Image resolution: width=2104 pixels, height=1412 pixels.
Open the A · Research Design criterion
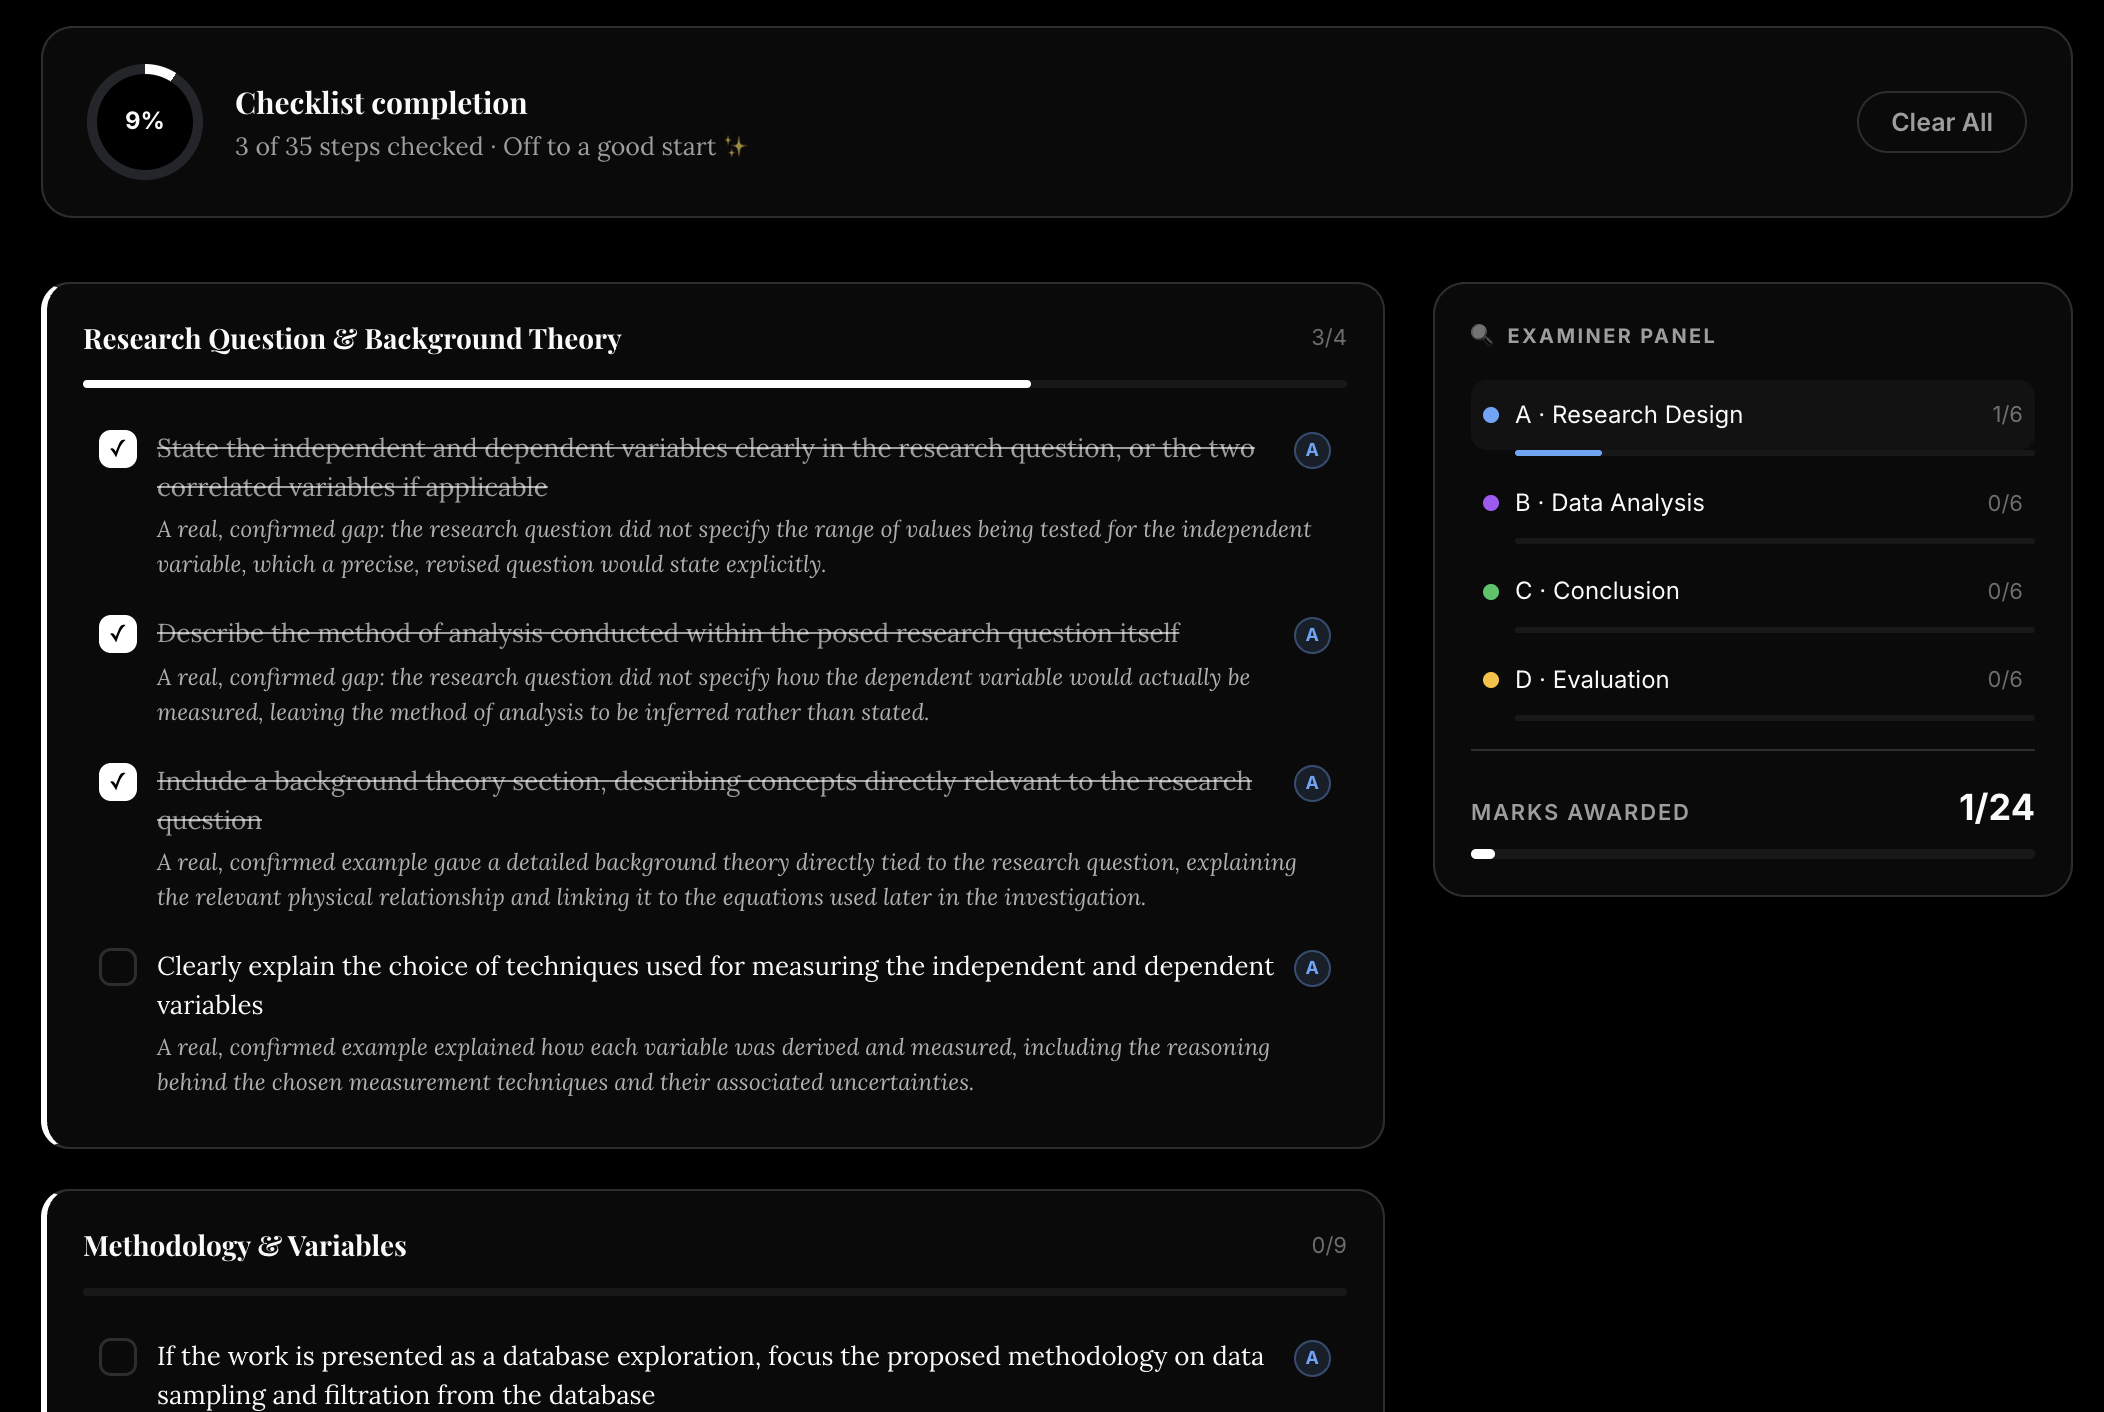pos(1752,415)
